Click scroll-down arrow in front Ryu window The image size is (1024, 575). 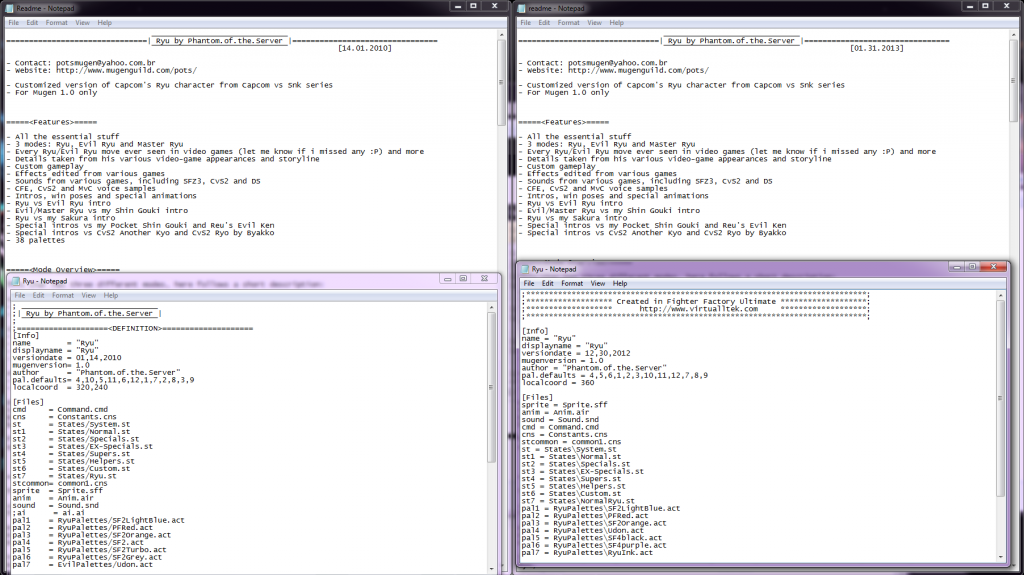[1000, 557]
